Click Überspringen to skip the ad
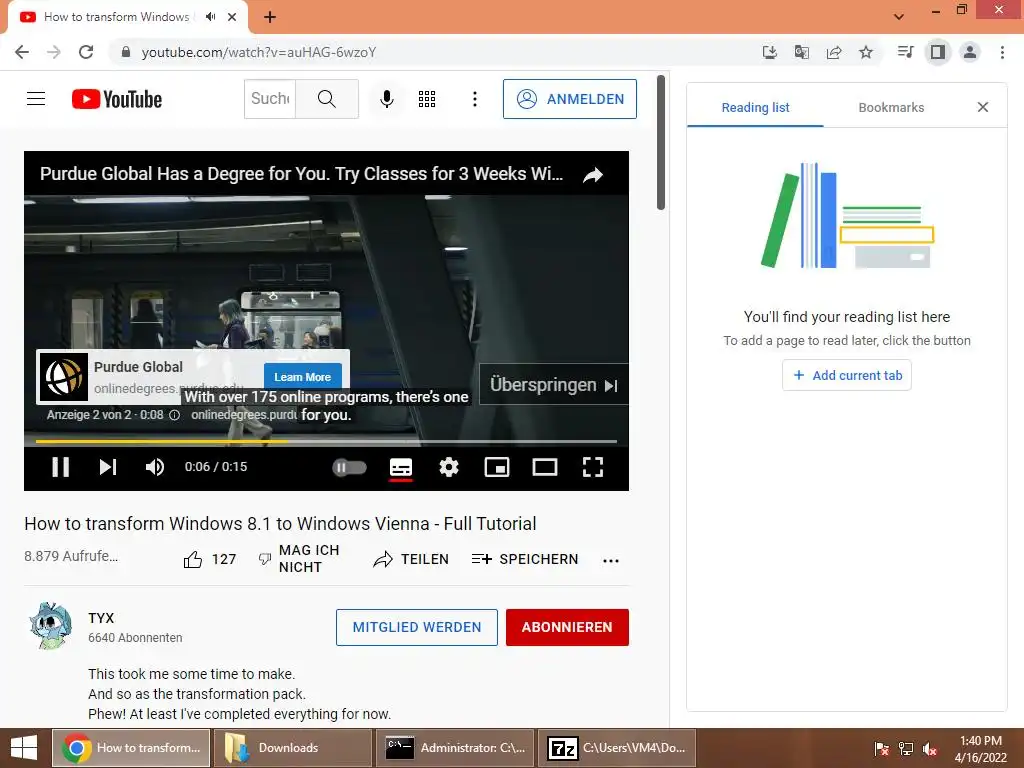 pos(553,385)
